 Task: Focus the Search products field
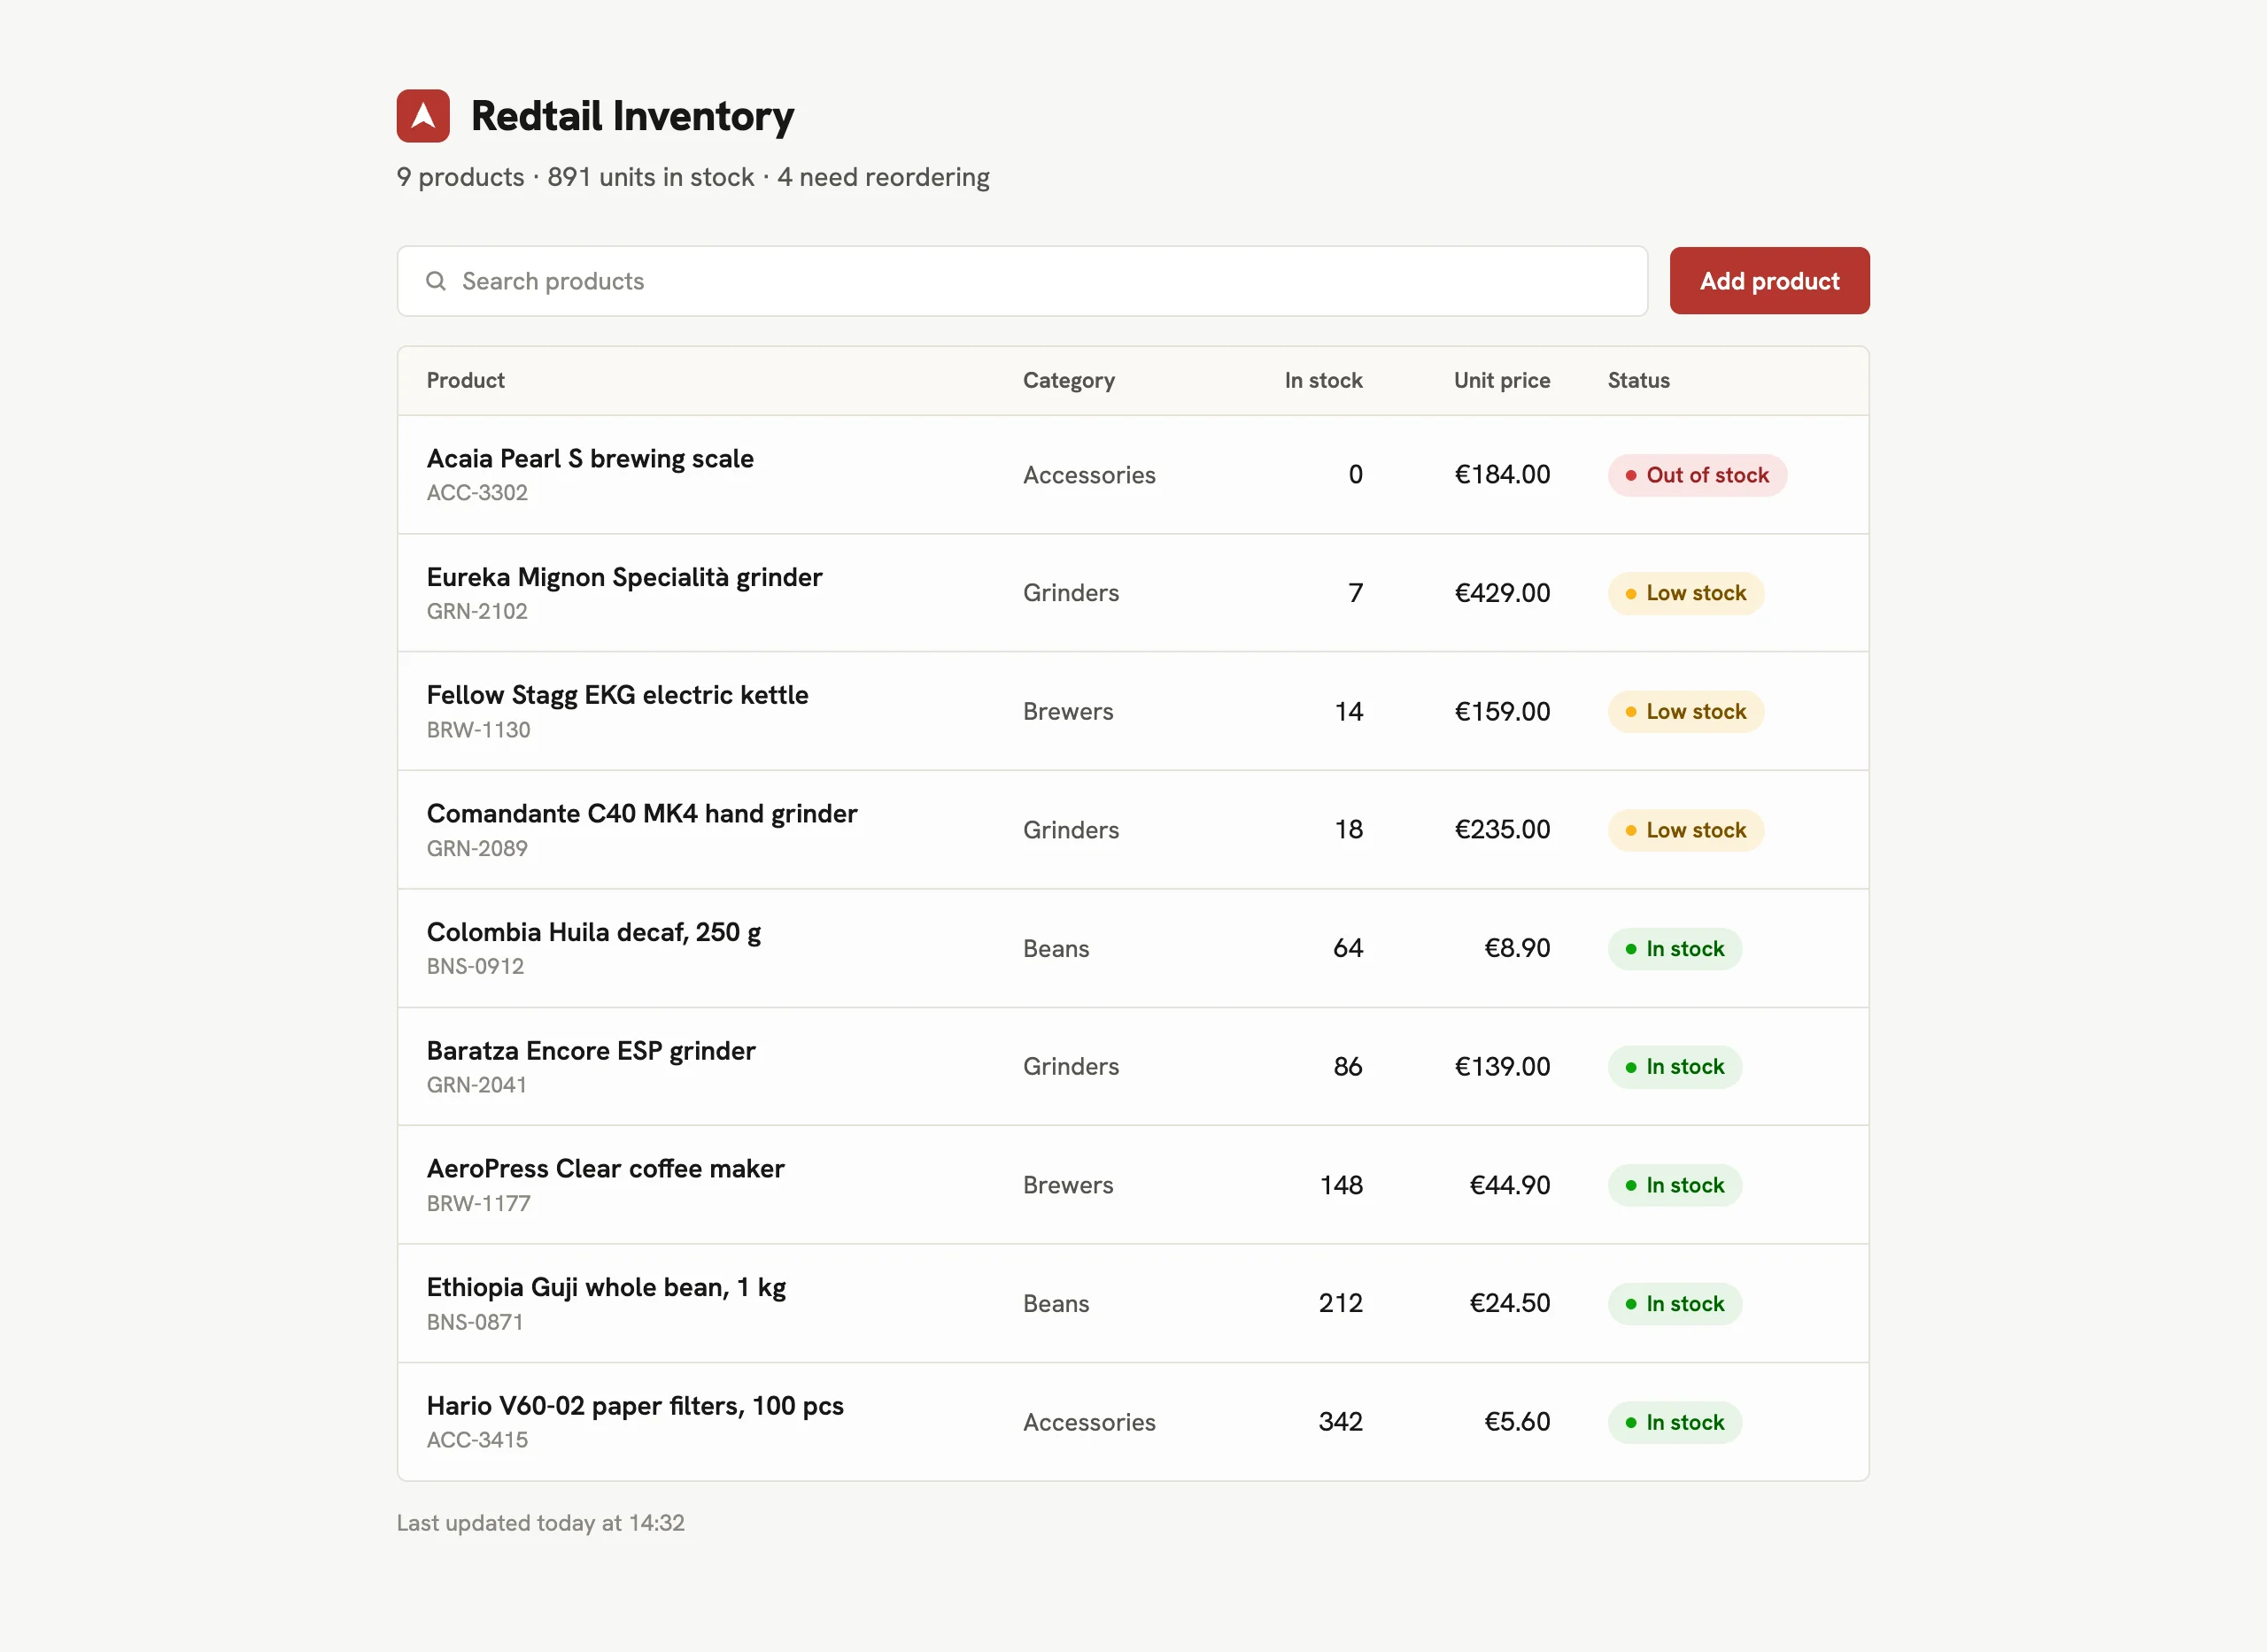(1022, 281)
